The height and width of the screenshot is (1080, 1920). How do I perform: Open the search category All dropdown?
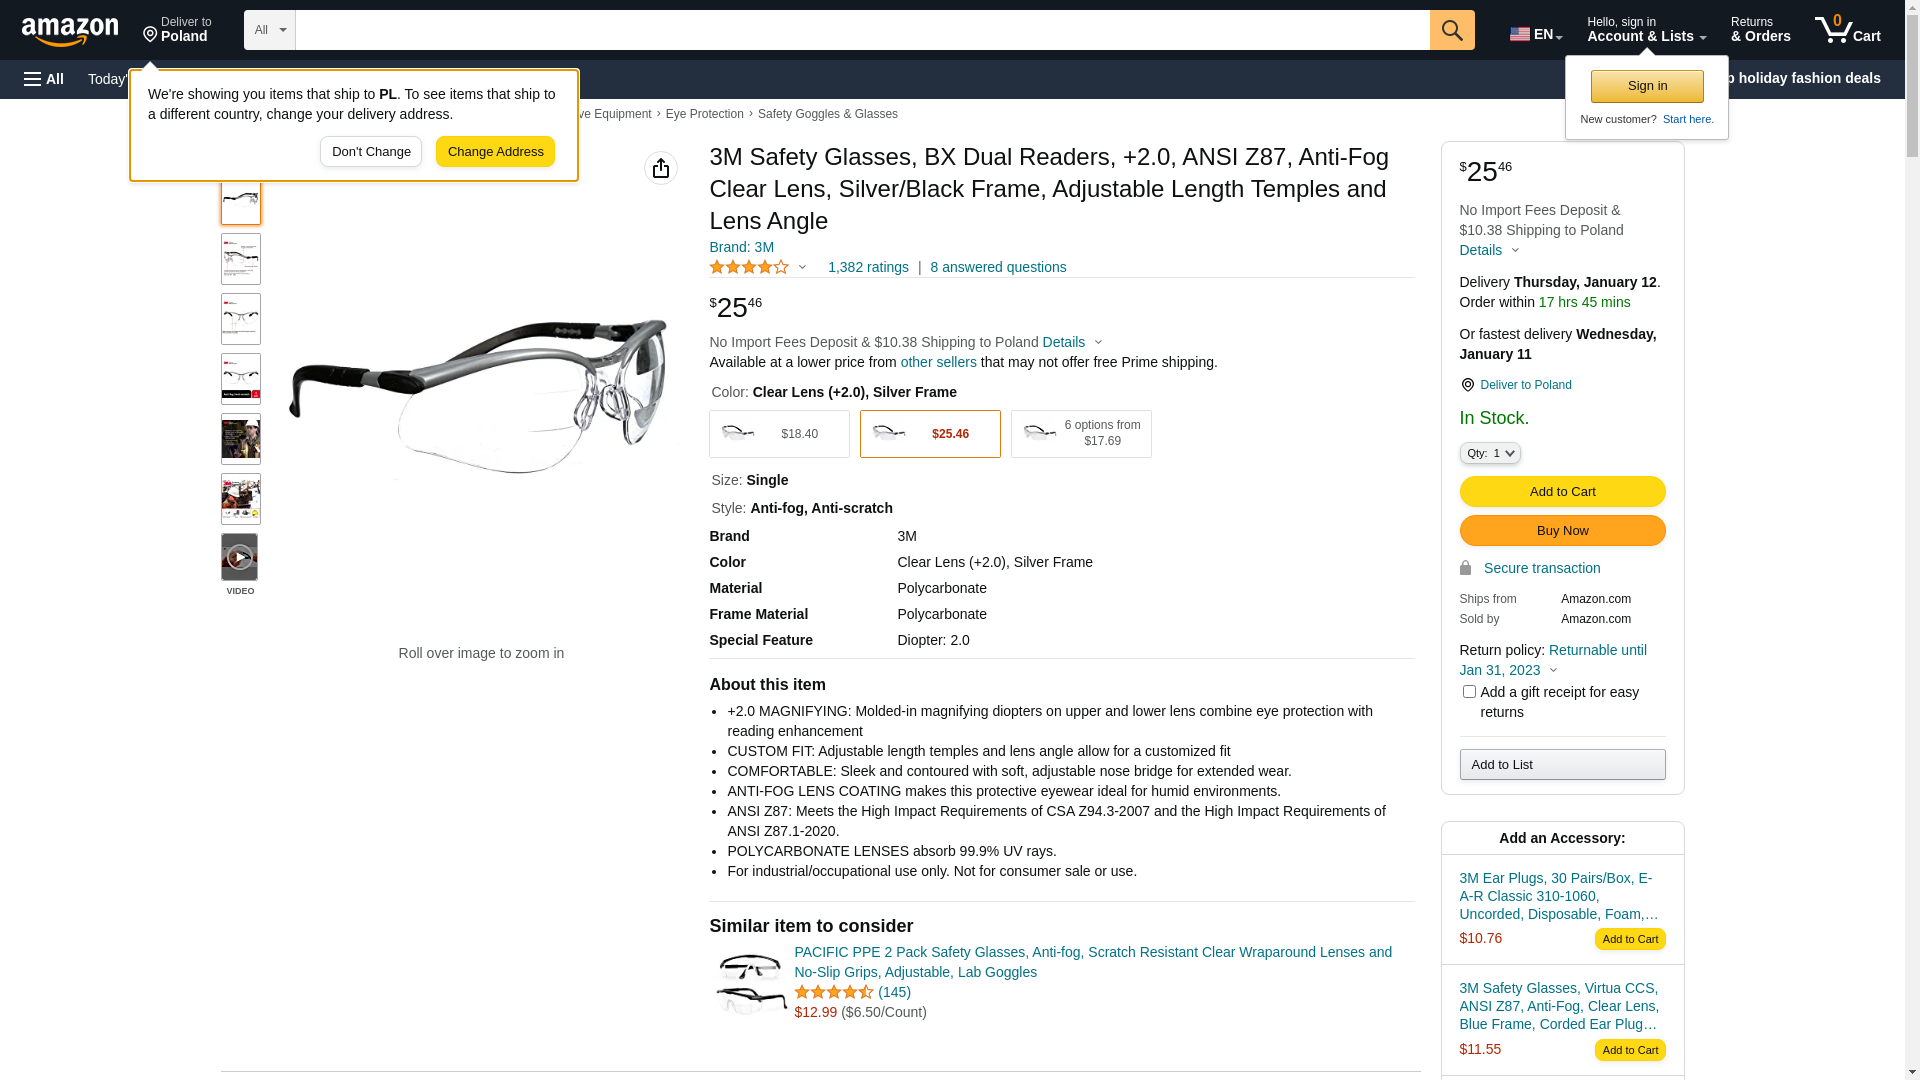click(270, 30)
